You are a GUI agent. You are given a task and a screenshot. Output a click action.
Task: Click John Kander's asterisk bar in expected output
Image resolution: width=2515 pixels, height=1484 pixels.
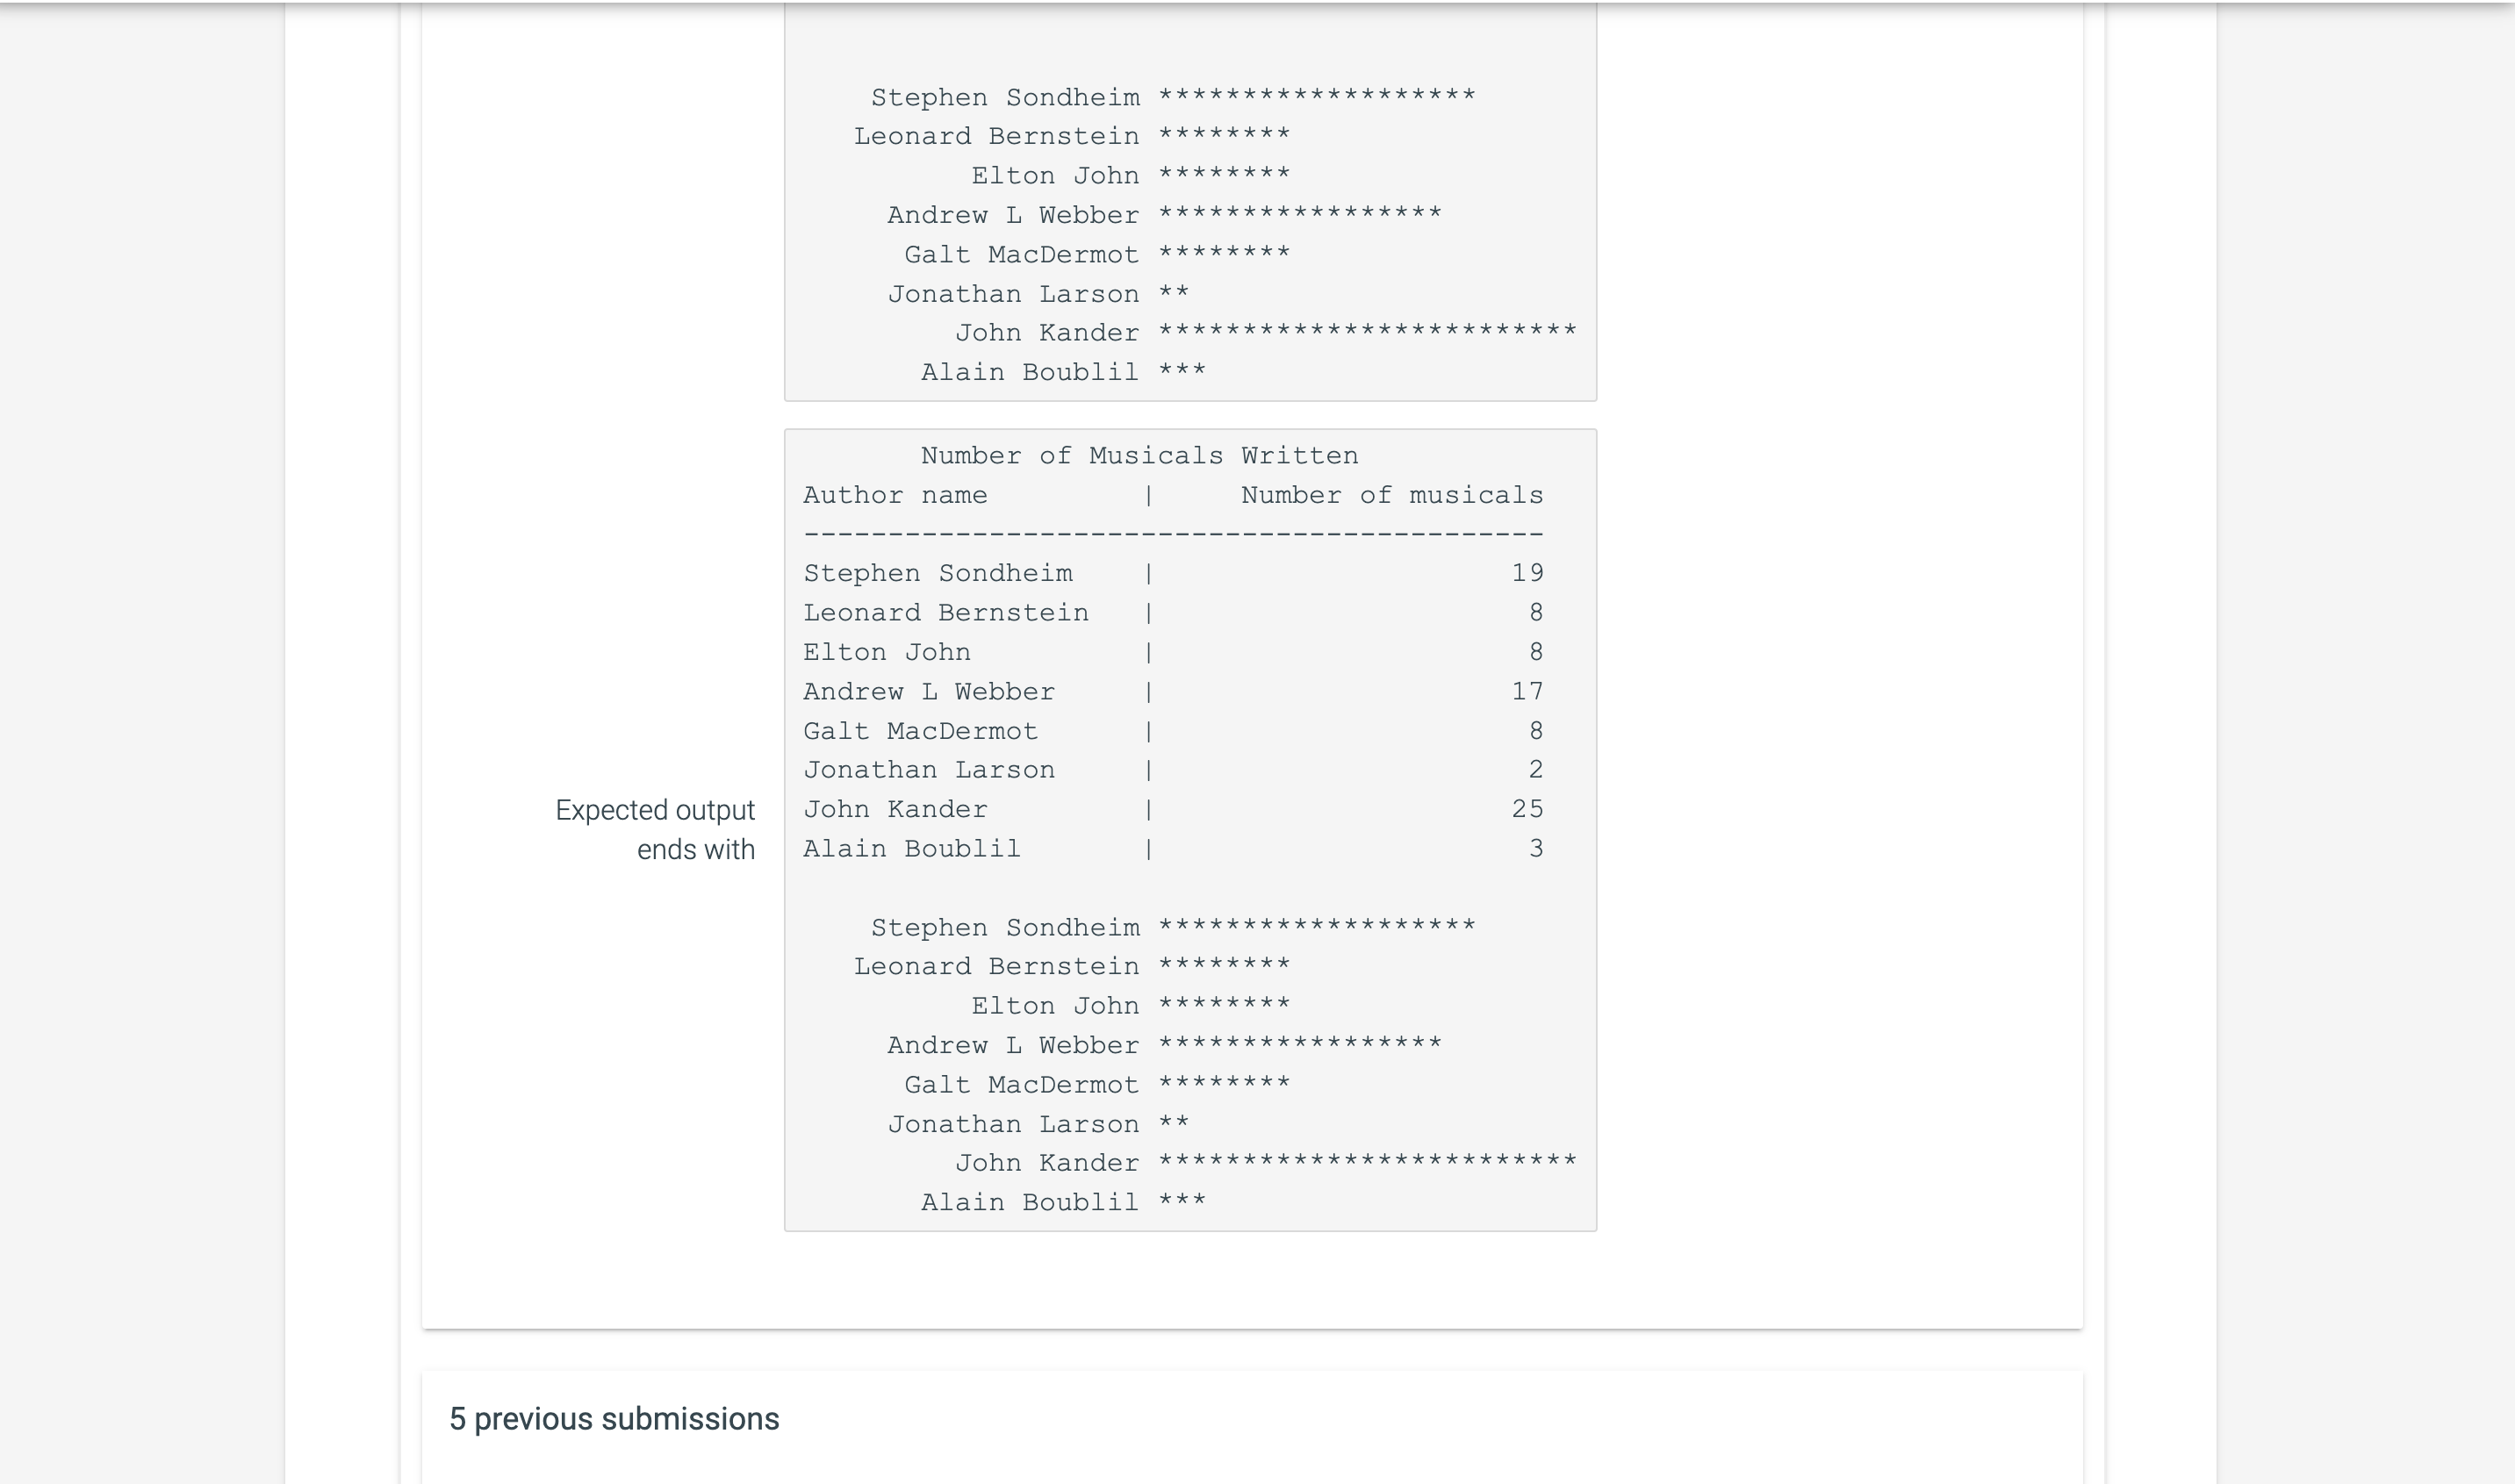tap(1366, 1162)
